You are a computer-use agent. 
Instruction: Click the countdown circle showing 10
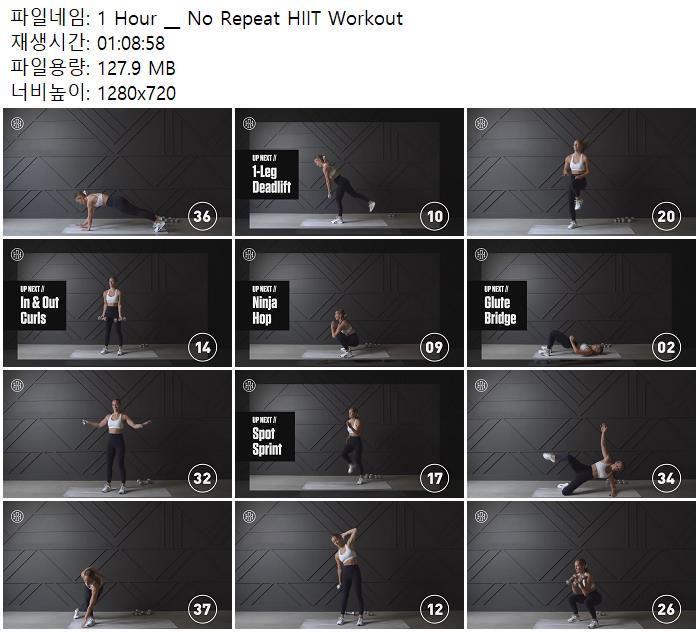tap(434, 216)
